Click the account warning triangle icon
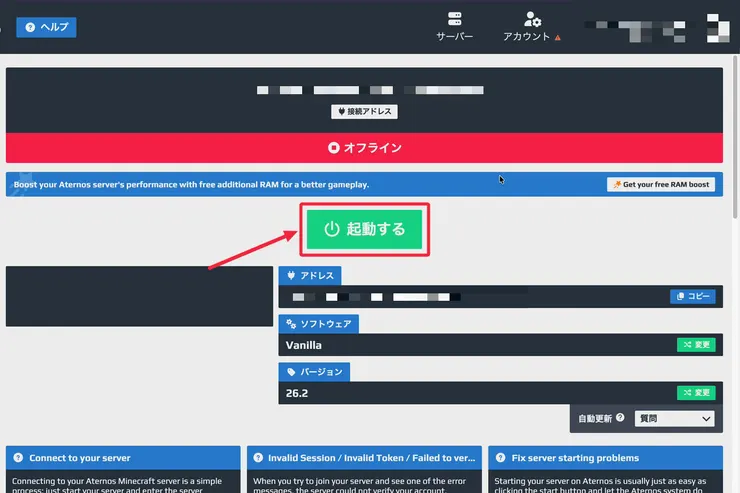 pos(558,38)
